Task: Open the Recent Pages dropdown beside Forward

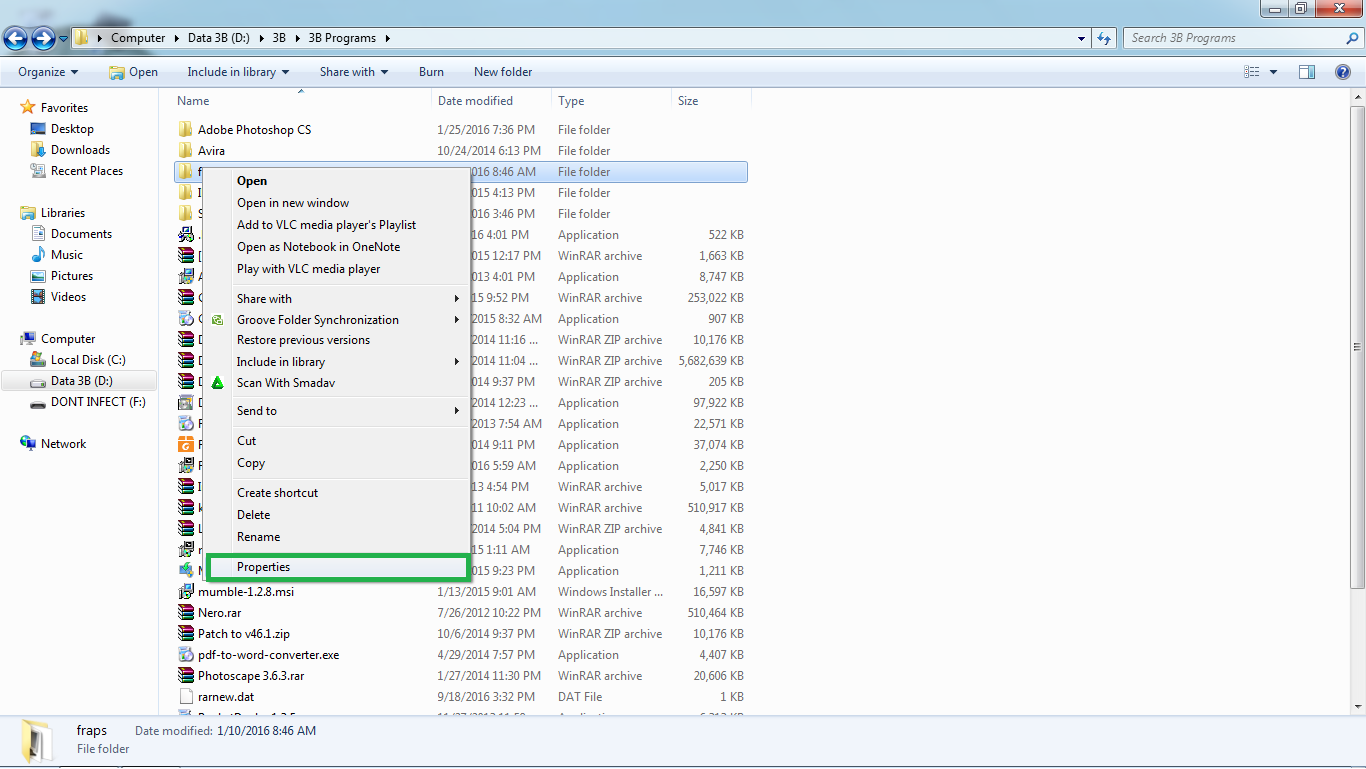Action: click(64, 39)
